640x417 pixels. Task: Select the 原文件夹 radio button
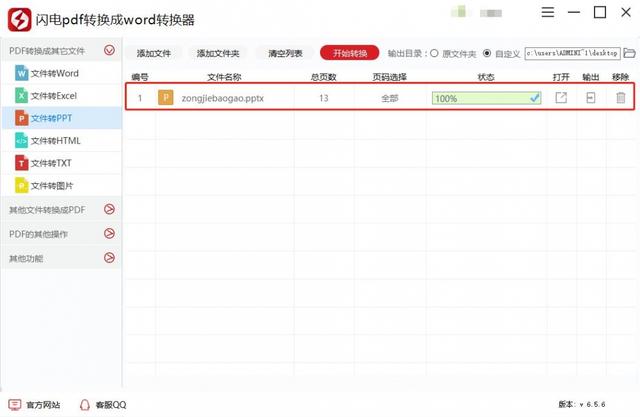[434, 53]
